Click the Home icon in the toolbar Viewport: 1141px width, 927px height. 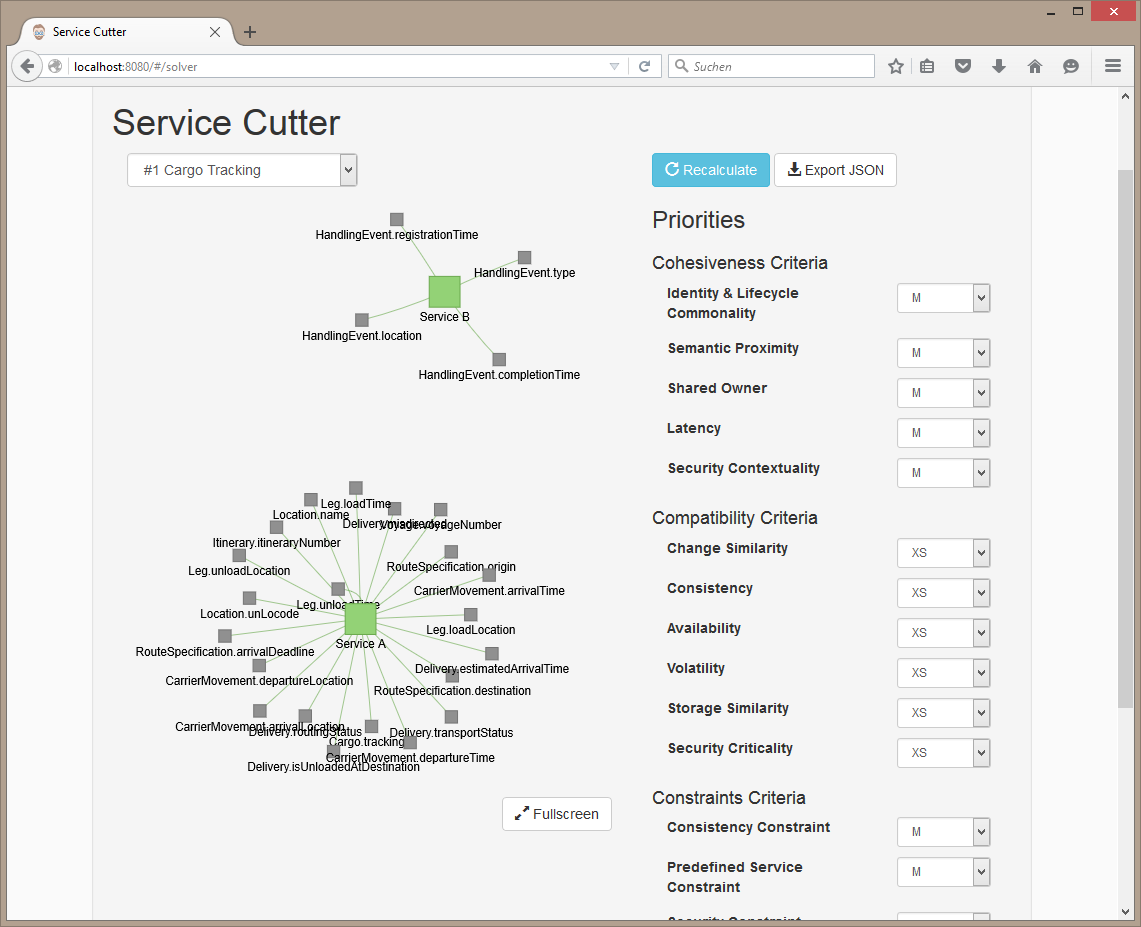[1034, 66]
